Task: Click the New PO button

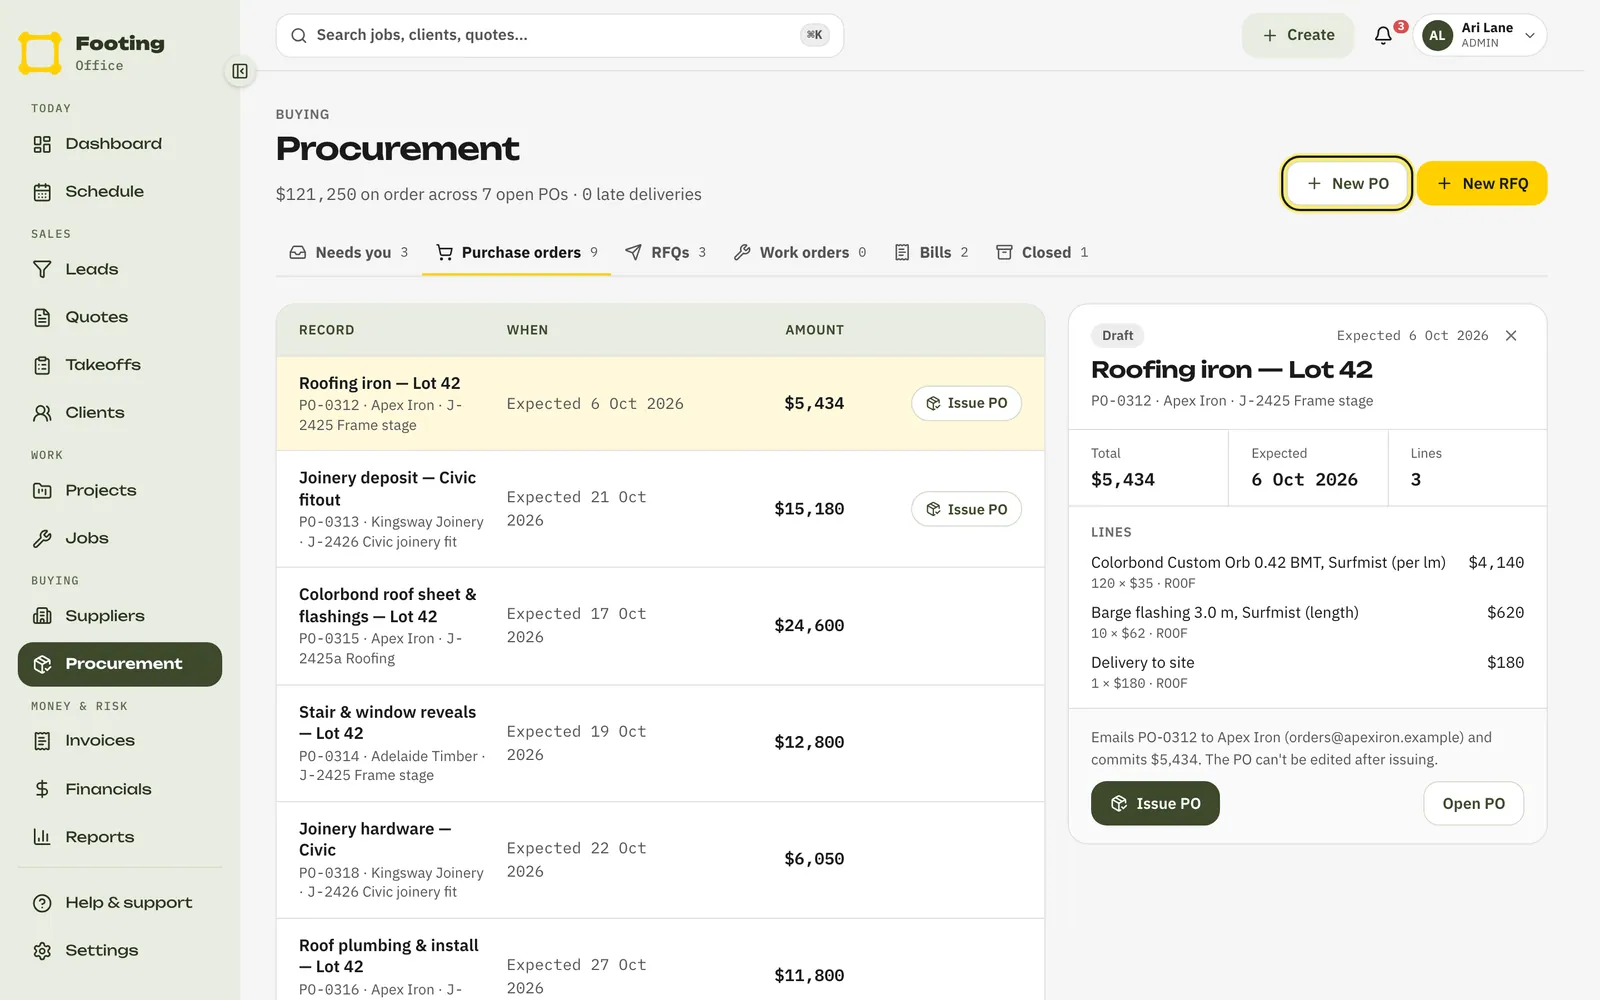Action: [x=1347, y=183]
